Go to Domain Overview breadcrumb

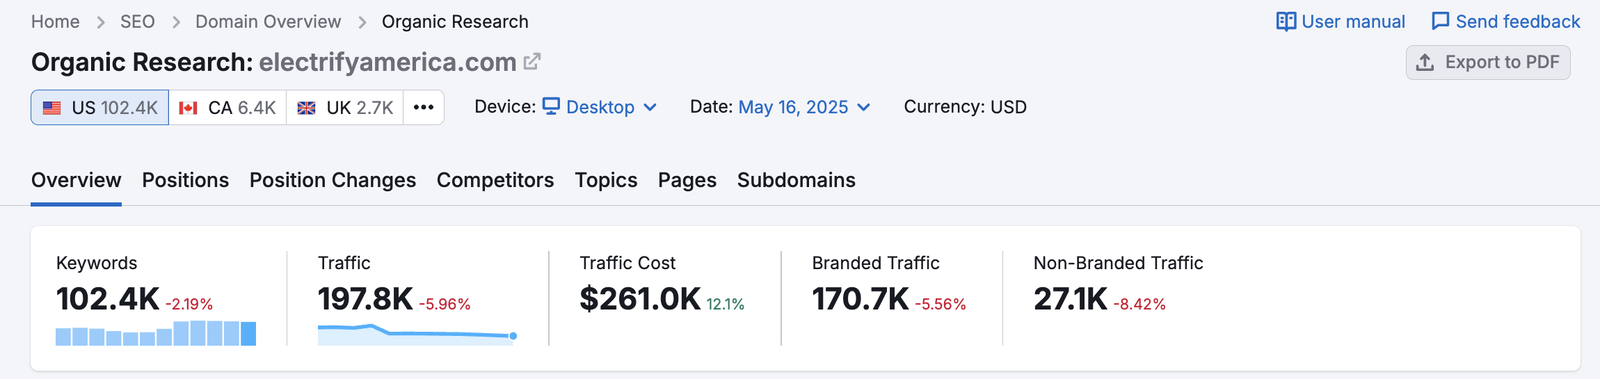[x=268, y=21]
